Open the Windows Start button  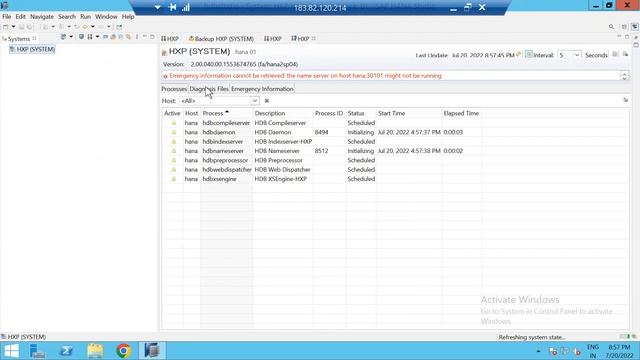point(11,351)
